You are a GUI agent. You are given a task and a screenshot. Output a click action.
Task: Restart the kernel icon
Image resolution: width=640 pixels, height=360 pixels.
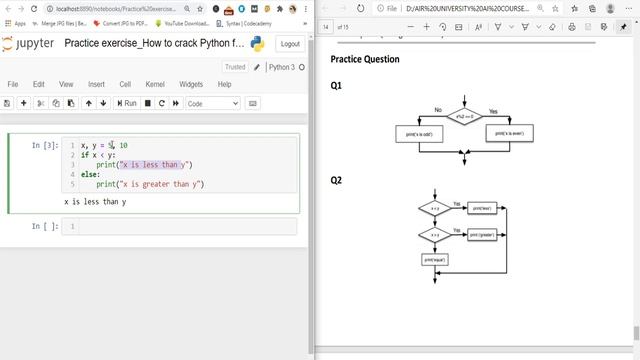[x=162, y=103]
